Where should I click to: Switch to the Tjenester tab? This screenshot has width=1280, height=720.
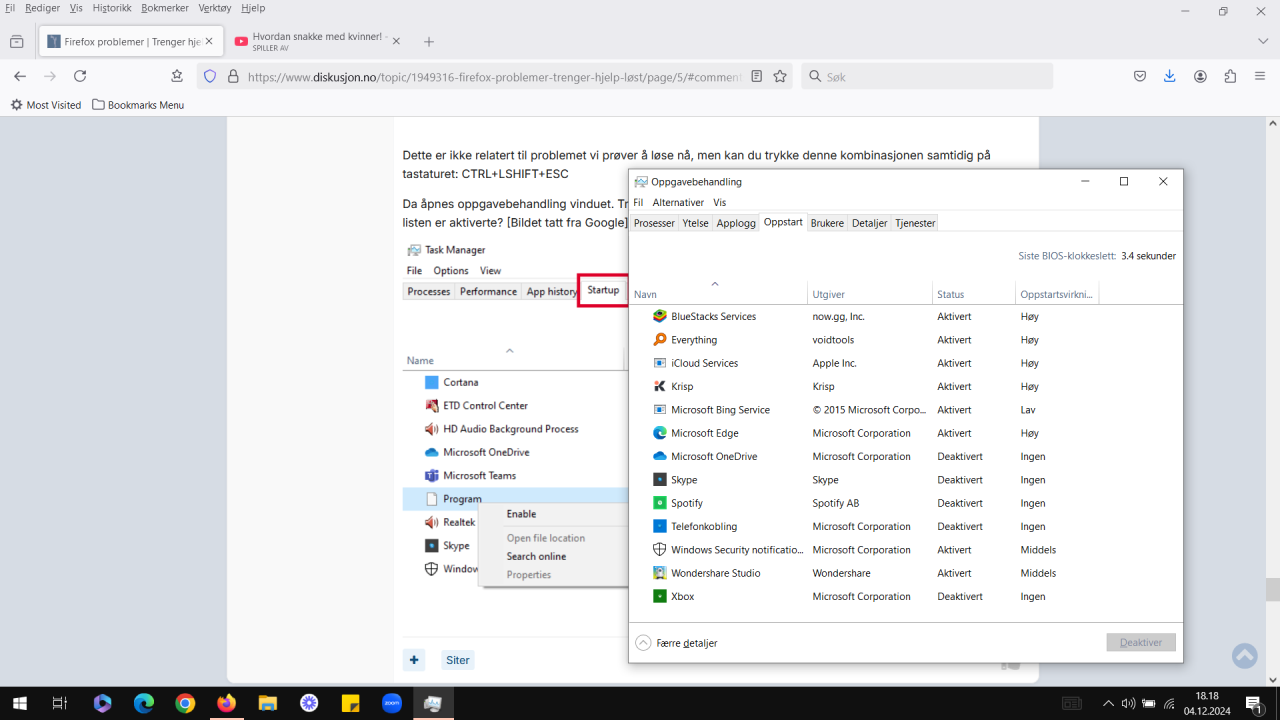915,223
